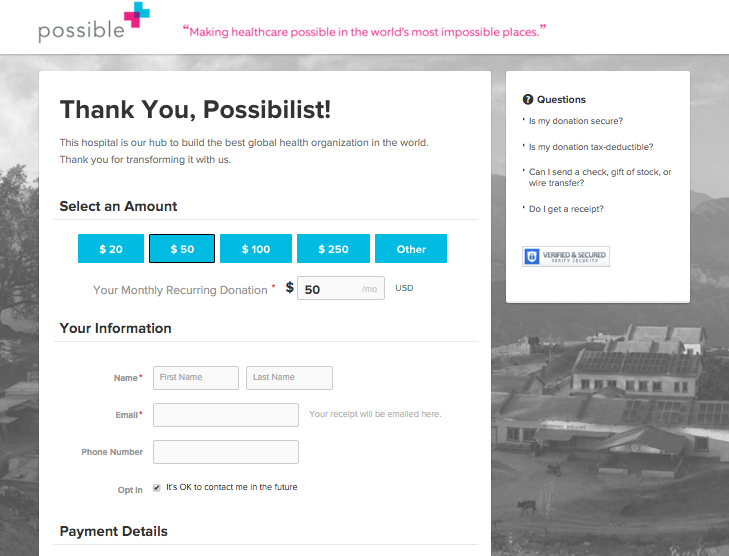Click the monthly recurring donation amount field
The height and width of the screenshot is (556, 729).
330,289
